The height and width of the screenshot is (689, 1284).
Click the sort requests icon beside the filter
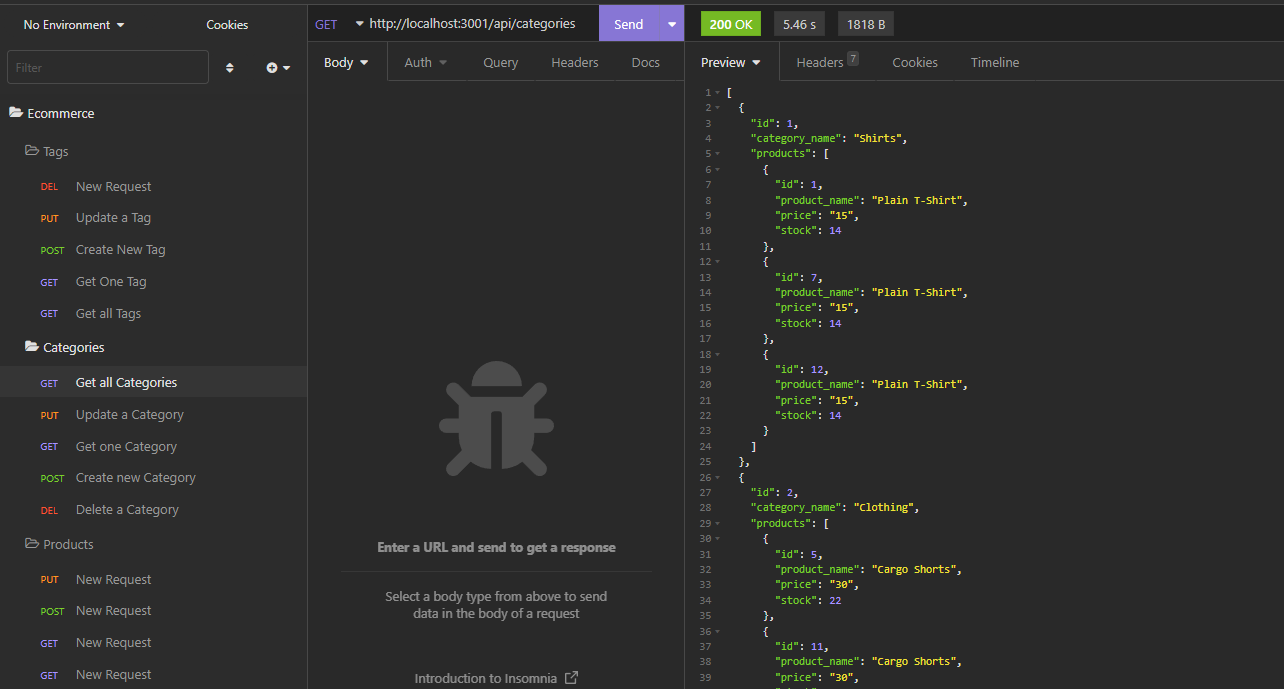pos(229,67)
